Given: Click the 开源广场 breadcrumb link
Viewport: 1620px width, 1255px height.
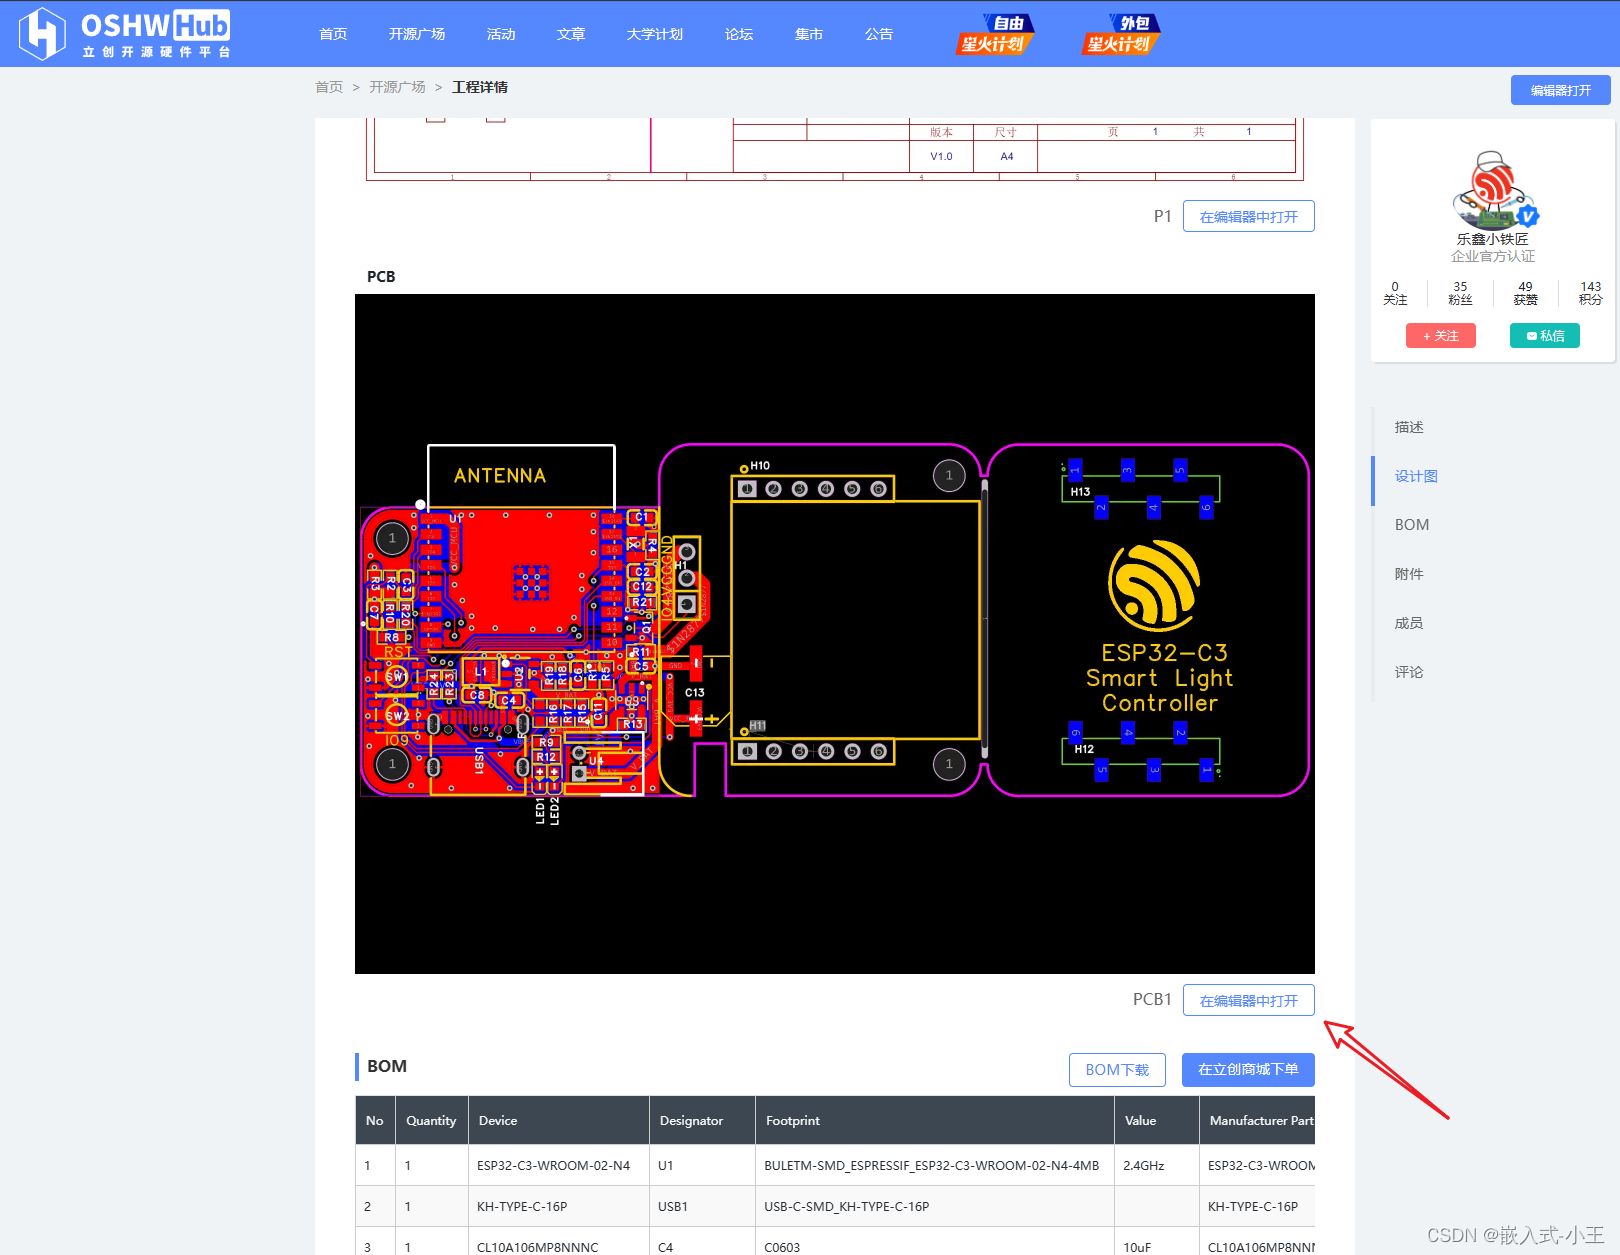Looking at the screenshot, I should pyautogui.click(x=397, y=87).
